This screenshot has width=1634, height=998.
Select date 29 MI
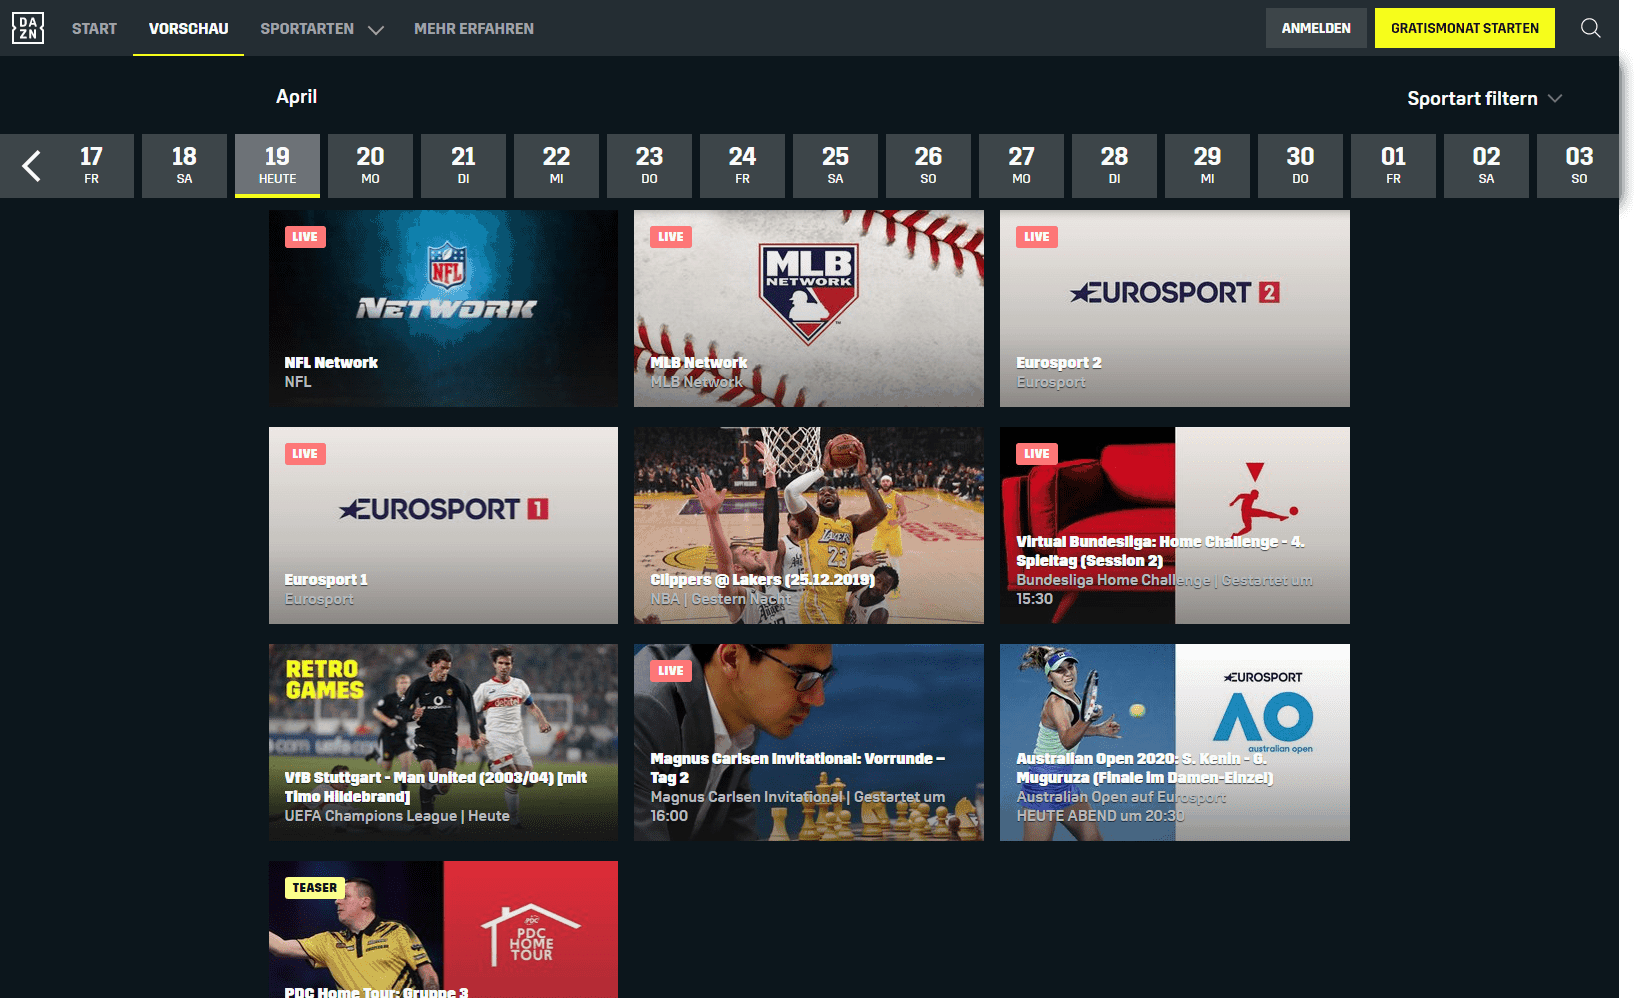click(1207, 166)
